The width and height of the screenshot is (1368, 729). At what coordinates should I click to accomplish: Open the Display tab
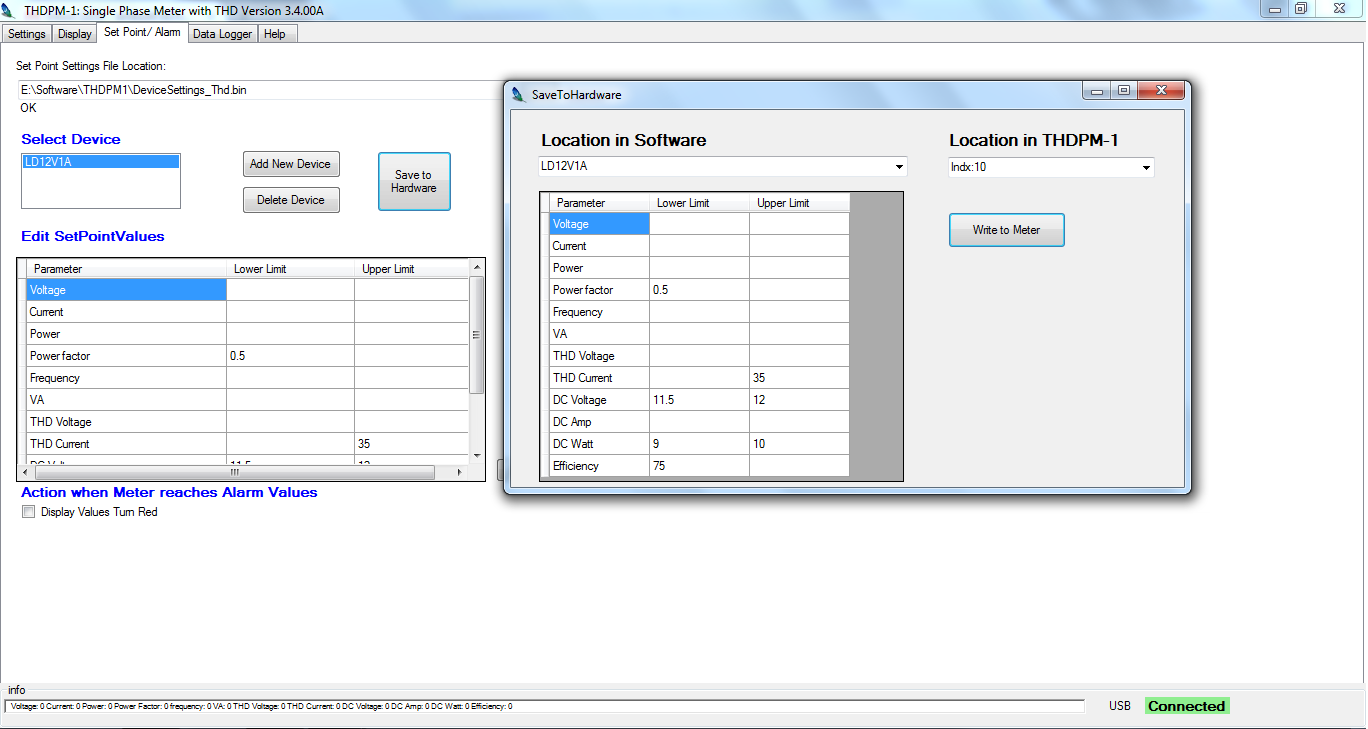[x=75, y=34]
